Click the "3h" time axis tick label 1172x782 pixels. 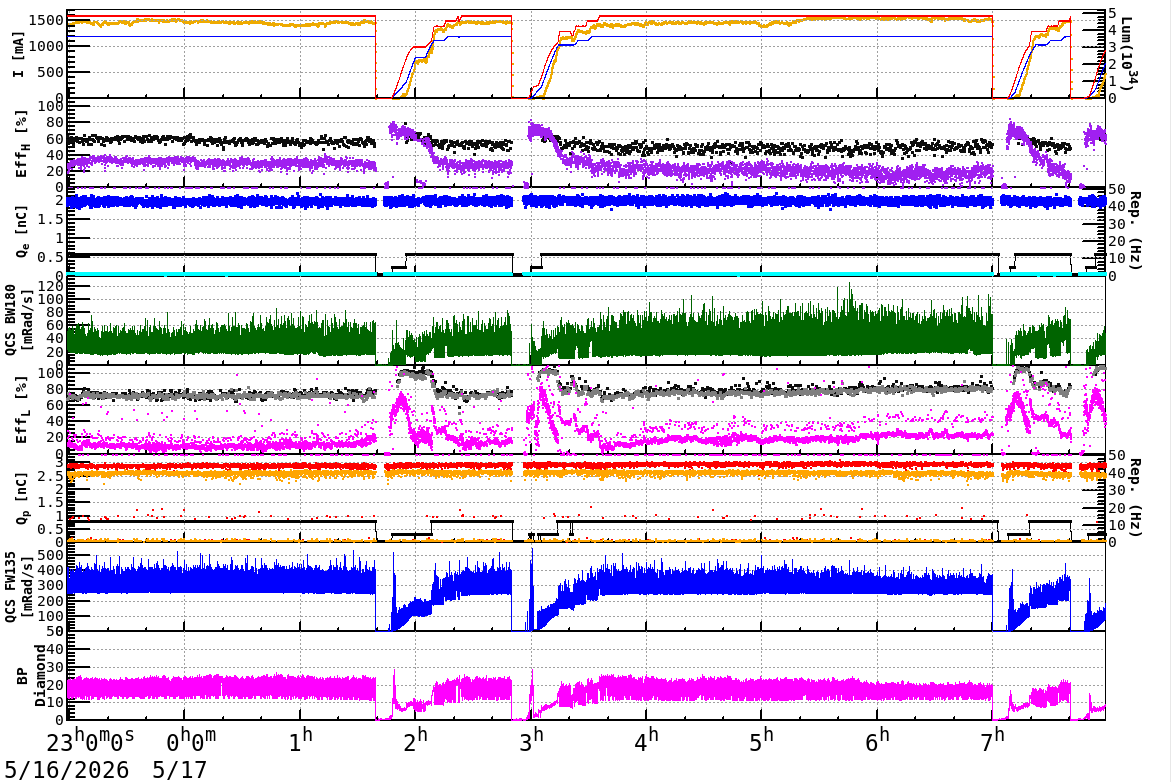tap(531, 741)
